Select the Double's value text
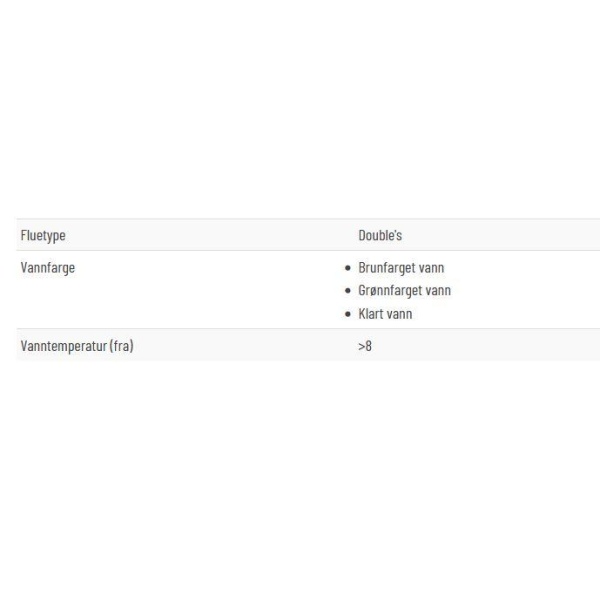 pyautogui.click(x=380, y=235)
